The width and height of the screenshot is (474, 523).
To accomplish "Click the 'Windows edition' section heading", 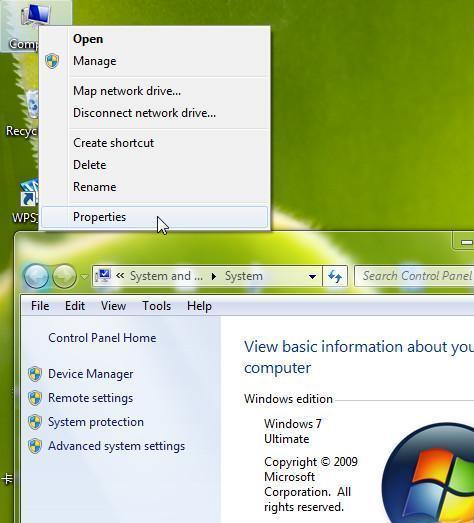I will (x=288, y=399).
